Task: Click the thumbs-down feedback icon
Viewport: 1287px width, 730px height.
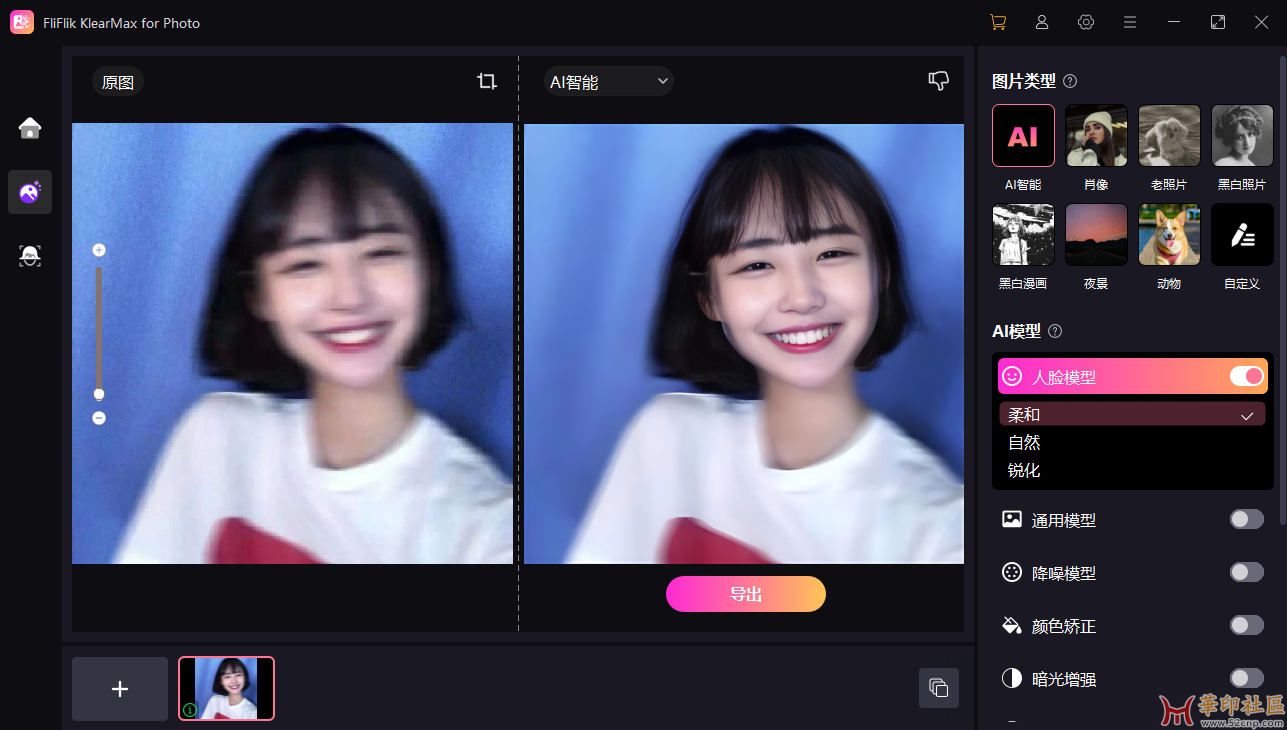Action: [x=938, y=81]
